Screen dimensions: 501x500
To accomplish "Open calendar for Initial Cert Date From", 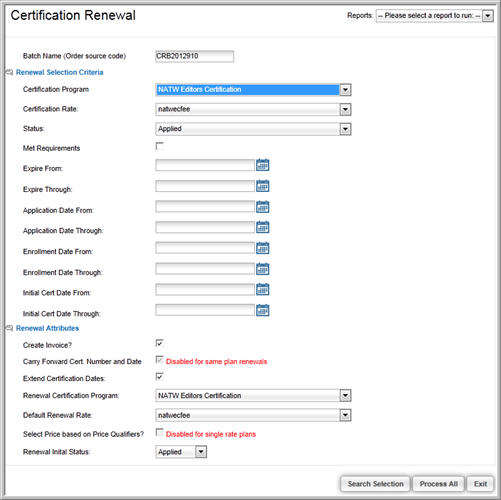I will 263,289.
